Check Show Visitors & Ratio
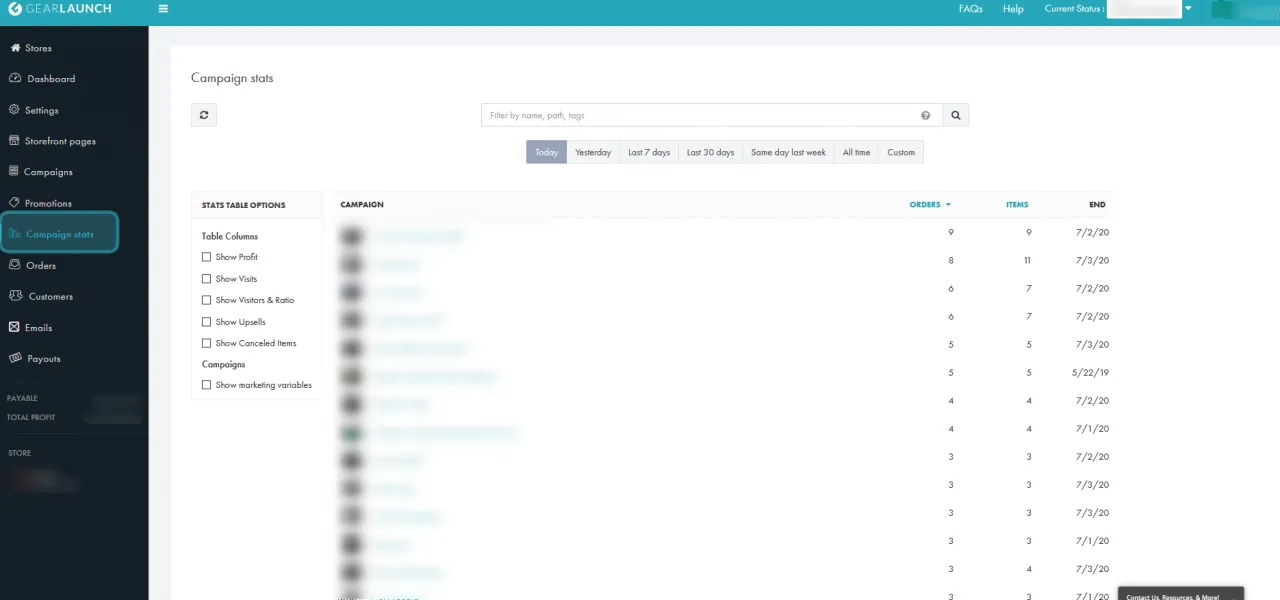1280x600 pixels. [207, 300]
